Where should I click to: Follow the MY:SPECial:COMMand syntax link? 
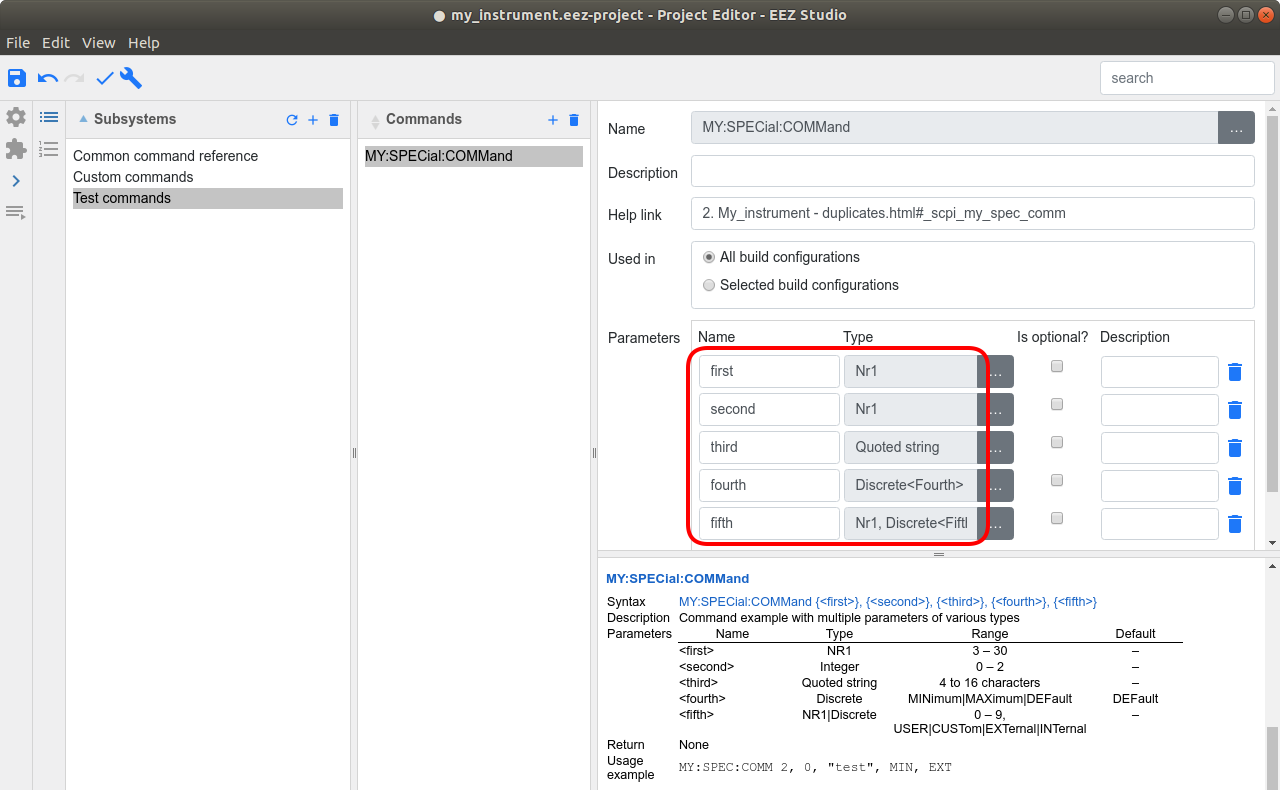[x=746, y=601]
